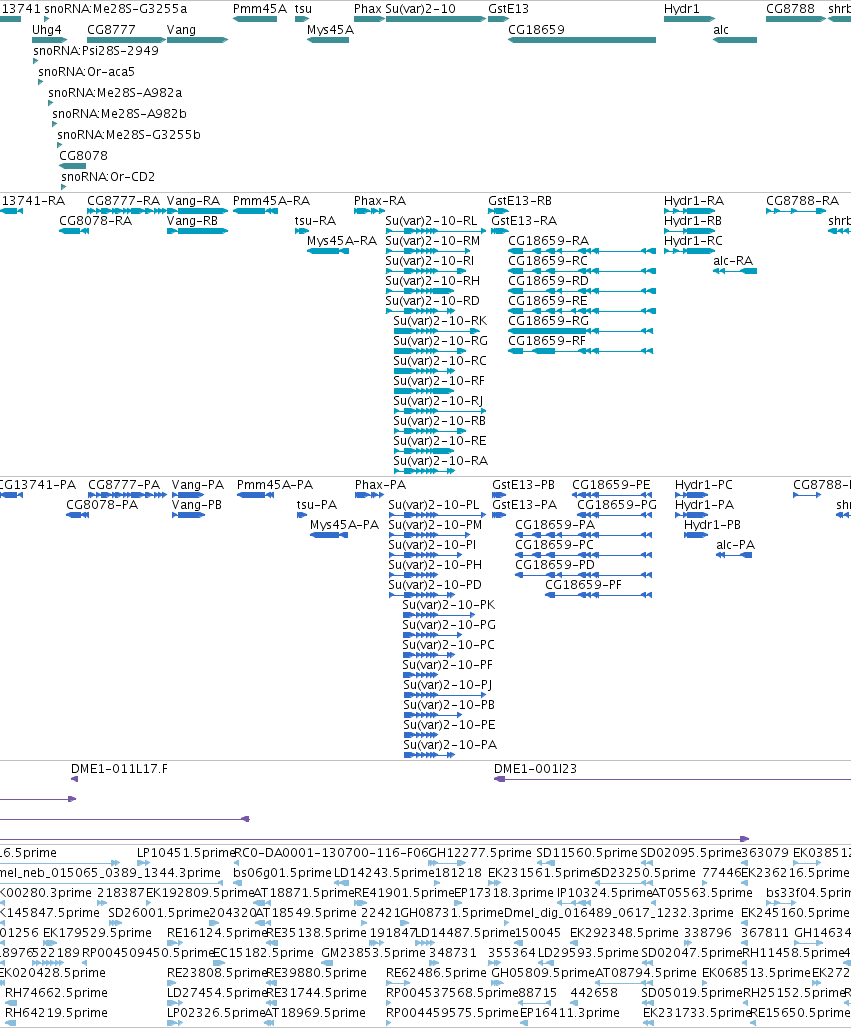
Task: Click the alc-RA transcript label
Action: point(733,260)
